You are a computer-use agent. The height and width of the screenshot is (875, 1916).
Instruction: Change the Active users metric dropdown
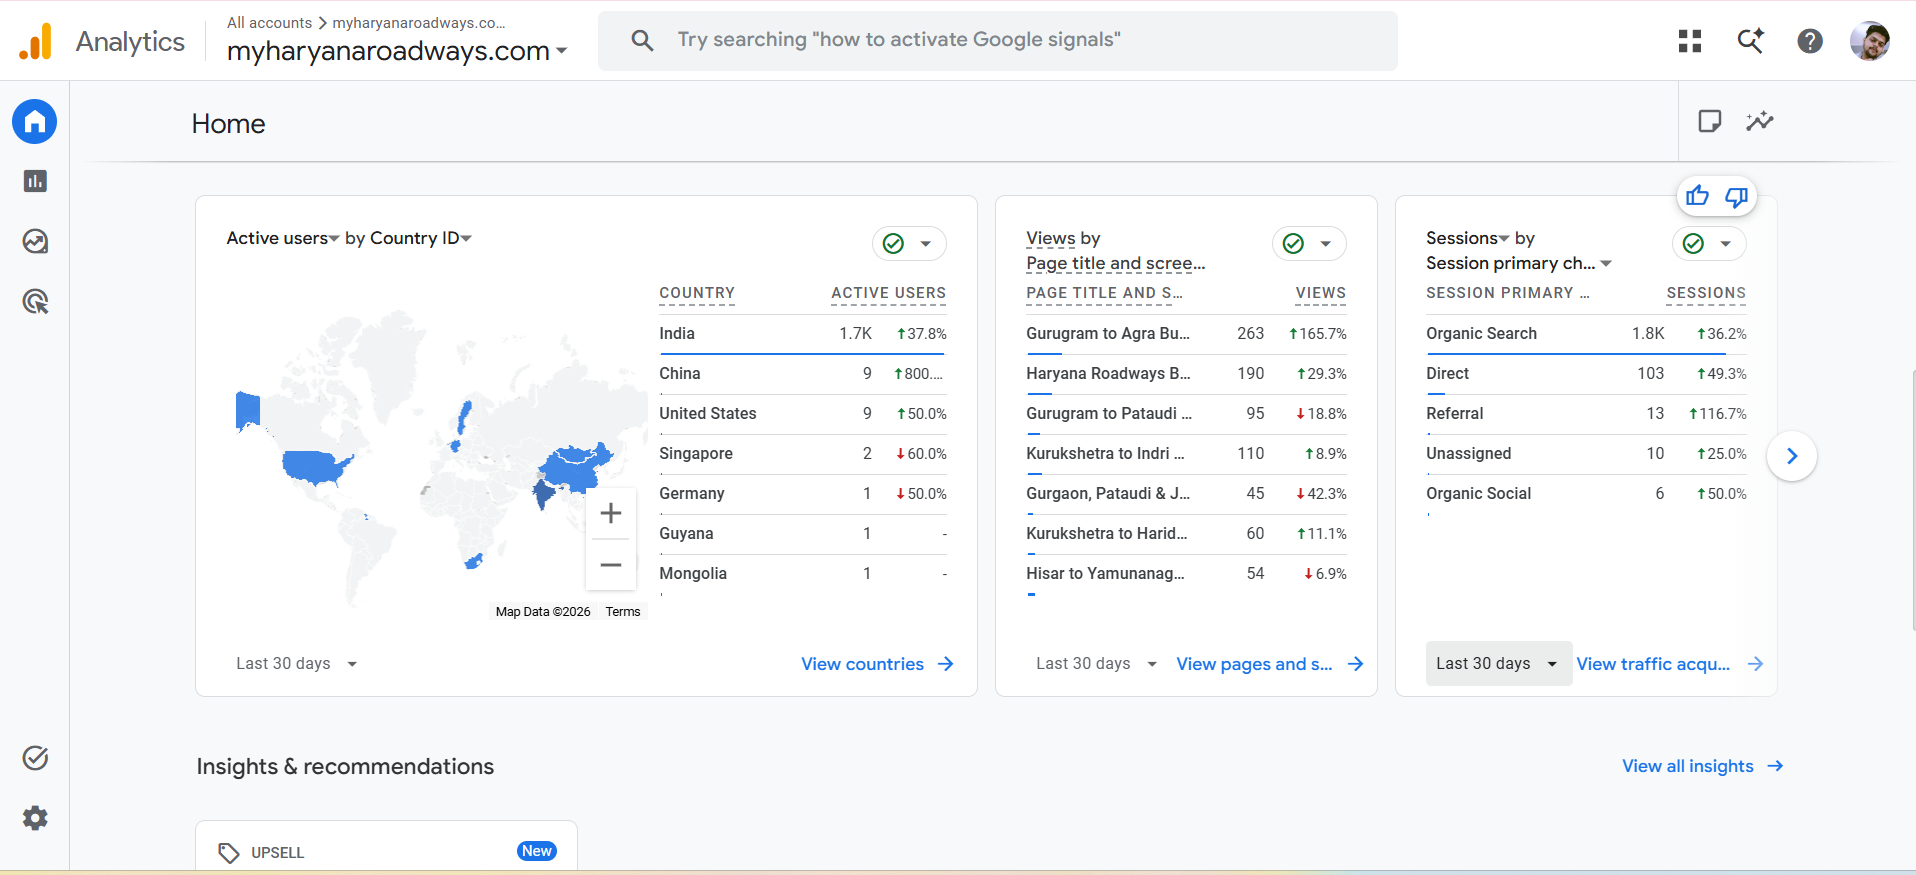[283, 238]
